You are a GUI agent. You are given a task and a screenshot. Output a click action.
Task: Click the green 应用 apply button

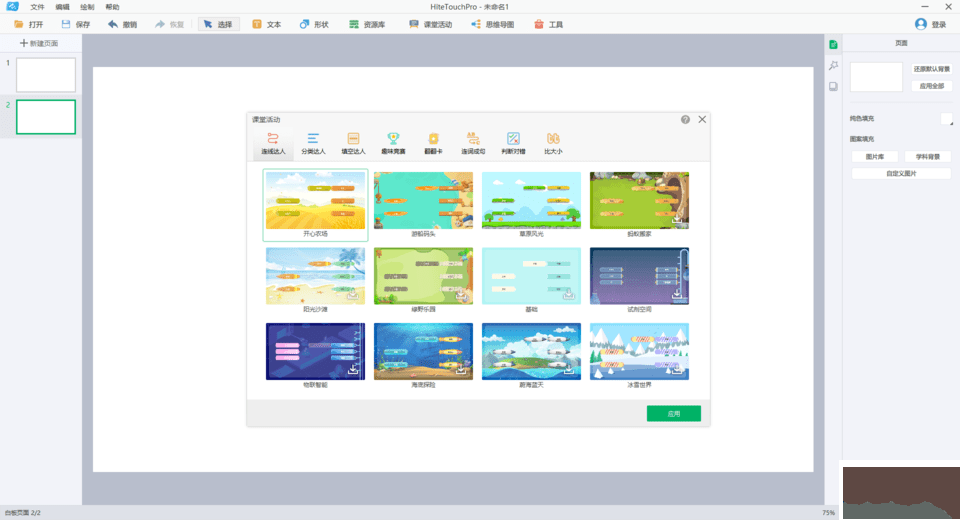point(673,413)
